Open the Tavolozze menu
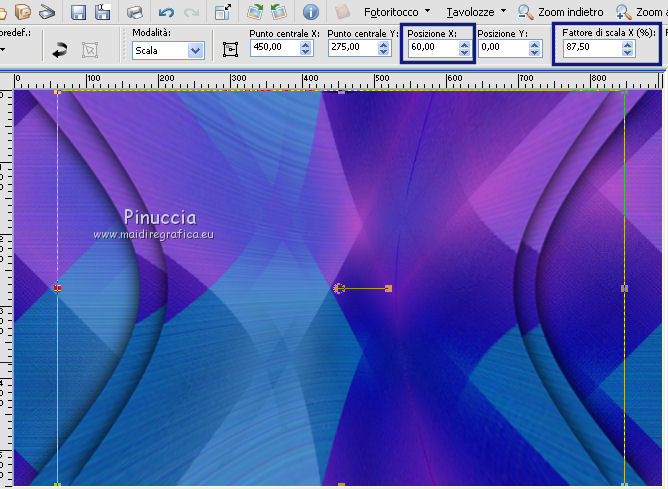The width and height of the screenshot is (668, 489). pyautogui.click(x=475, y=12)
